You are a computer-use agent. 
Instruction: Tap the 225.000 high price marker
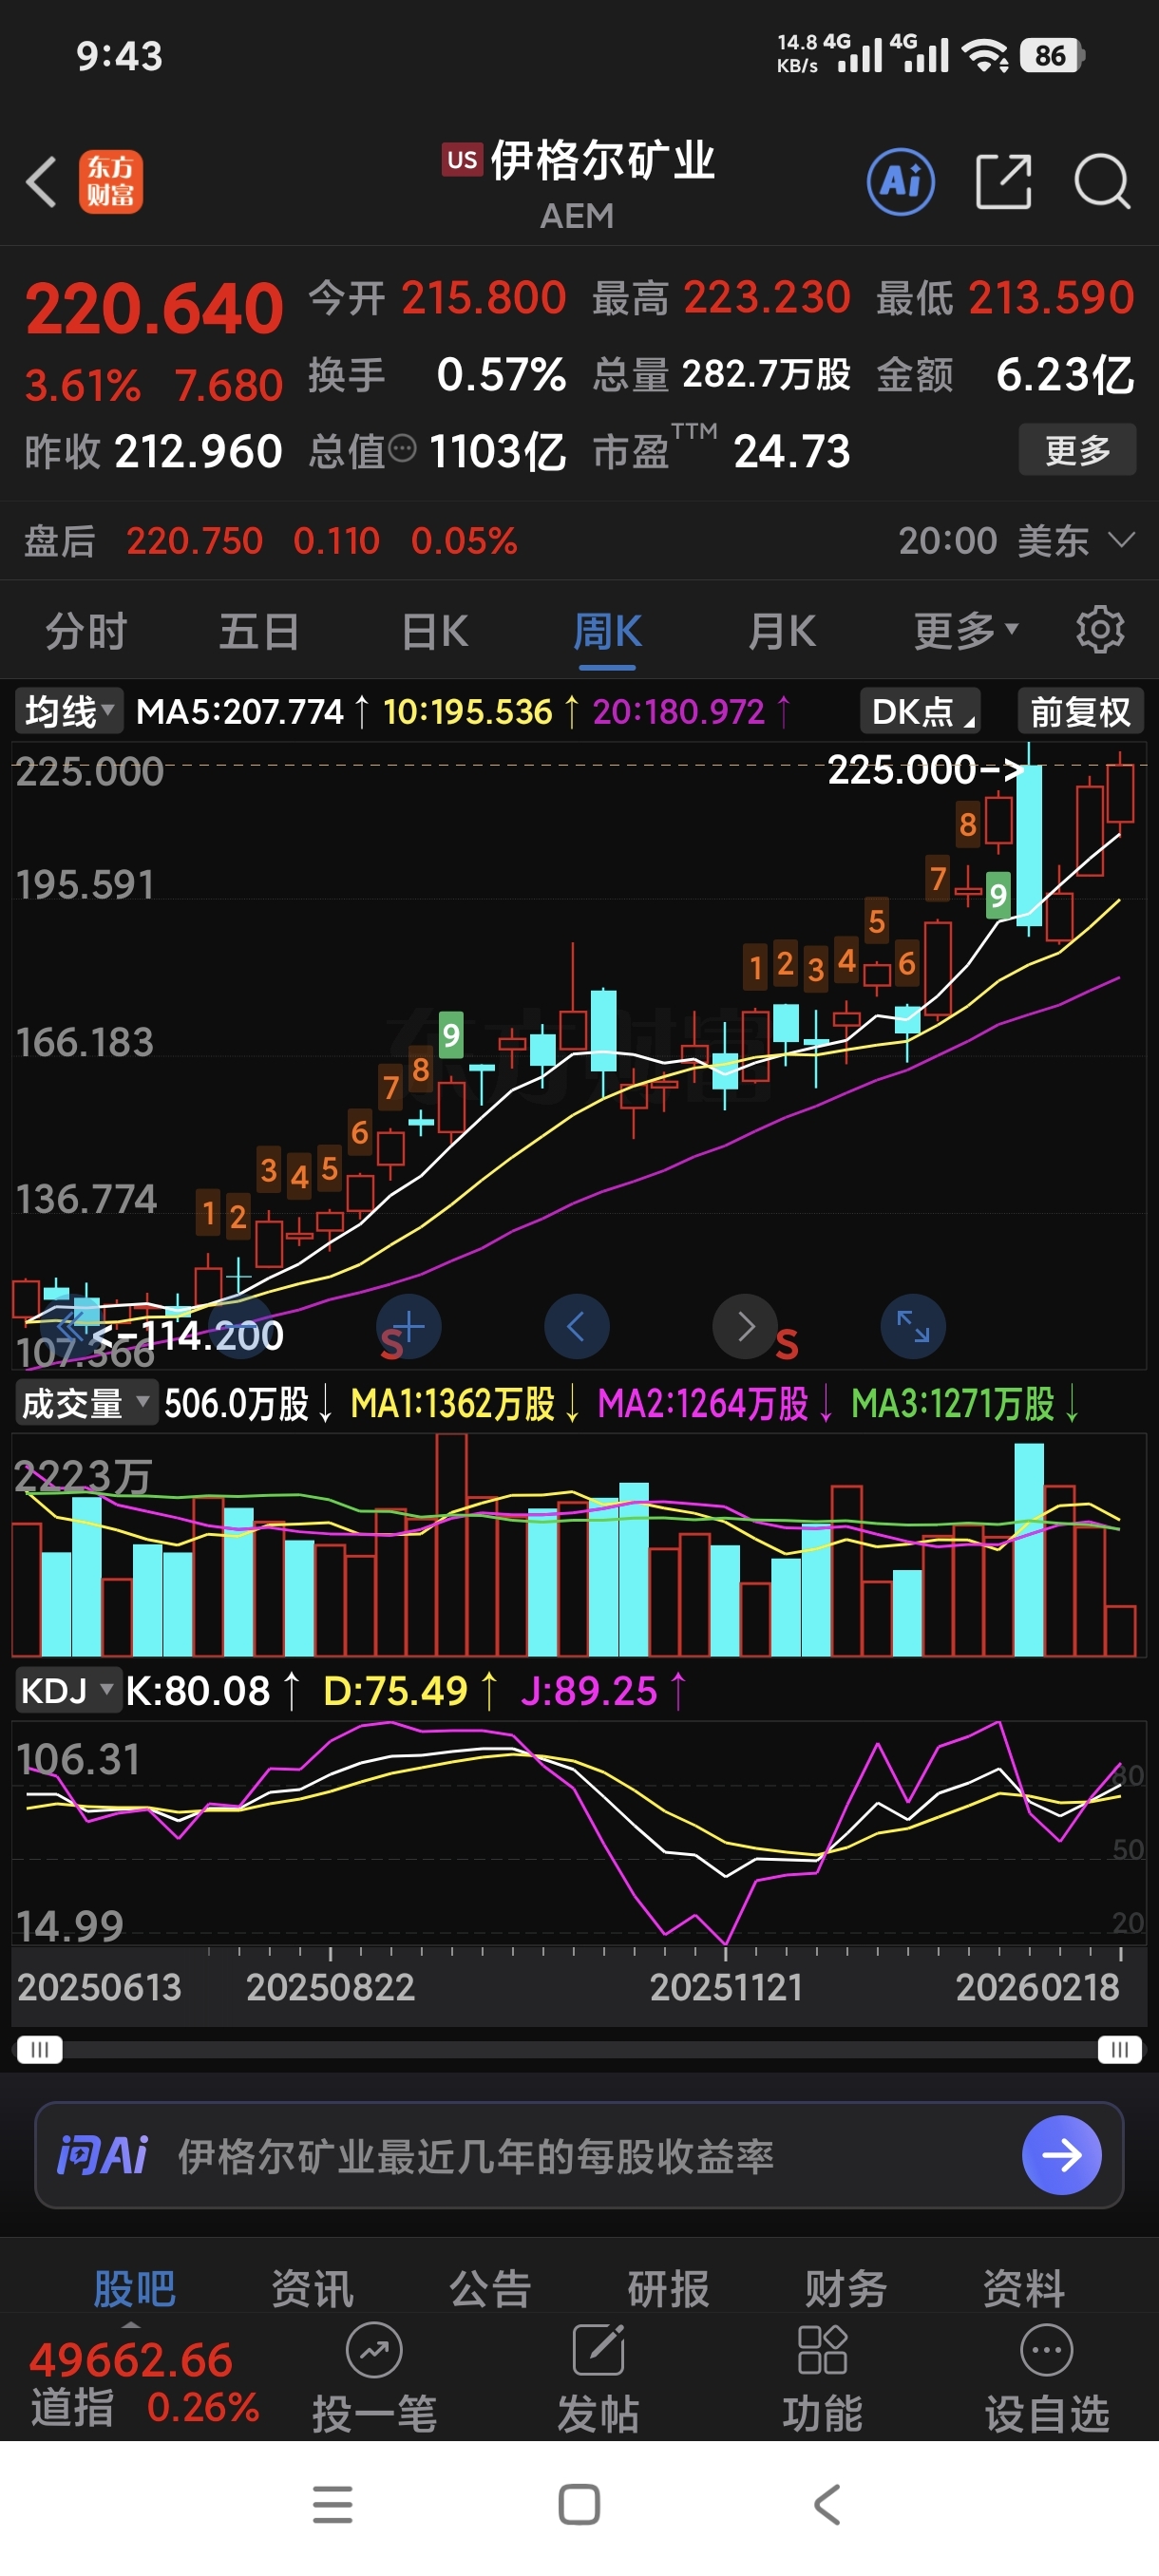pos(925,770)
